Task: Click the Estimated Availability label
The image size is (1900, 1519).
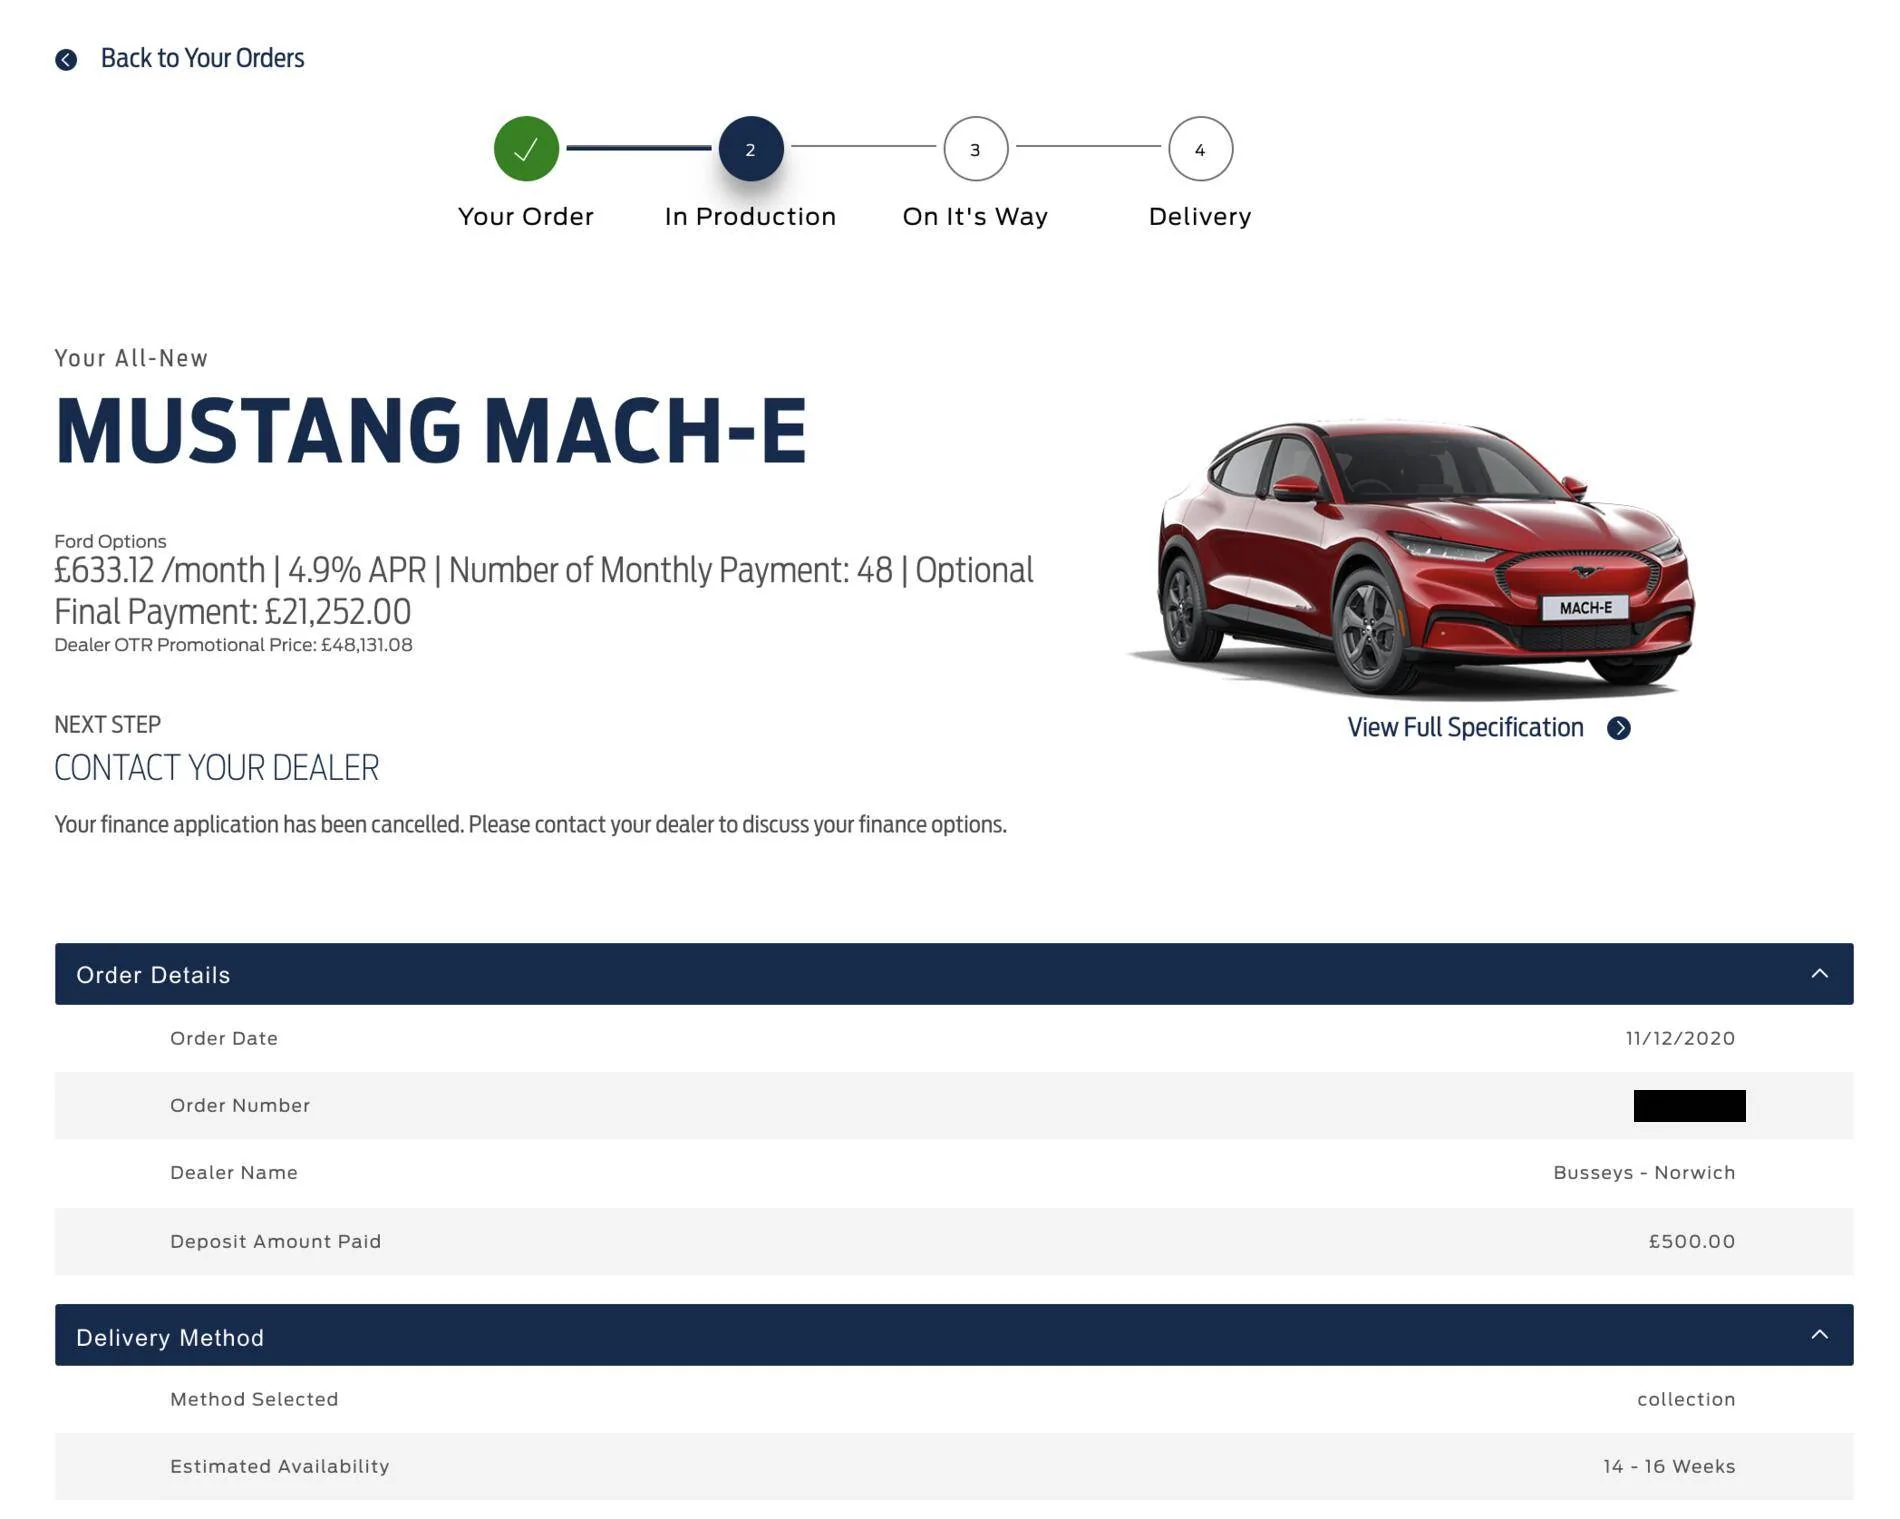Action: [280, 1466]
